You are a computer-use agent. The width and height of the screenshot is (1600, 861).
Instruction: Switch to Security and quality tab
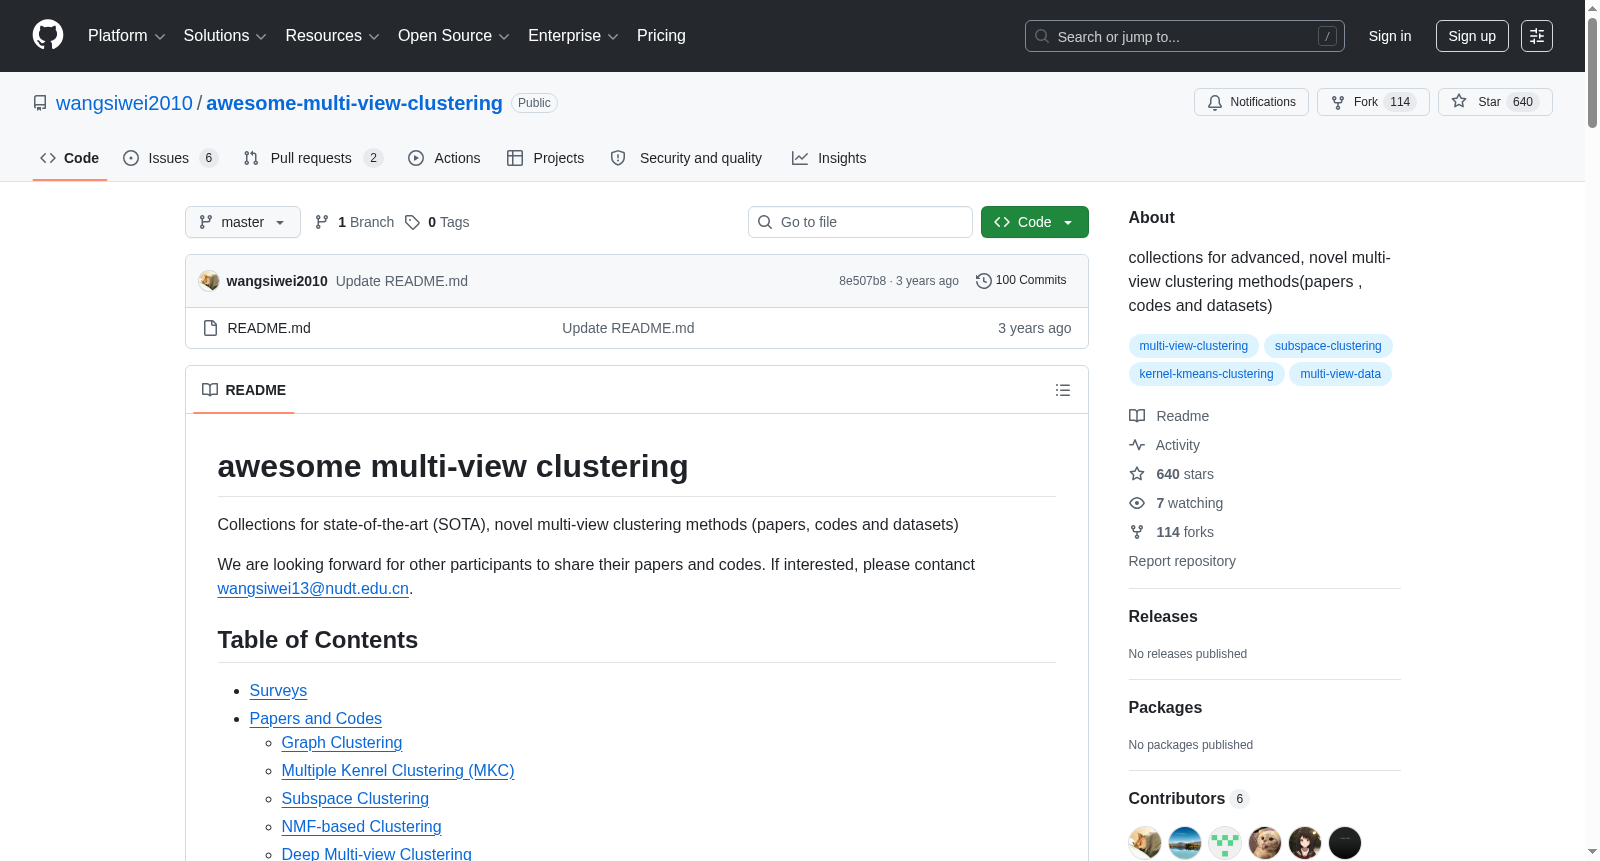[686, 158]
